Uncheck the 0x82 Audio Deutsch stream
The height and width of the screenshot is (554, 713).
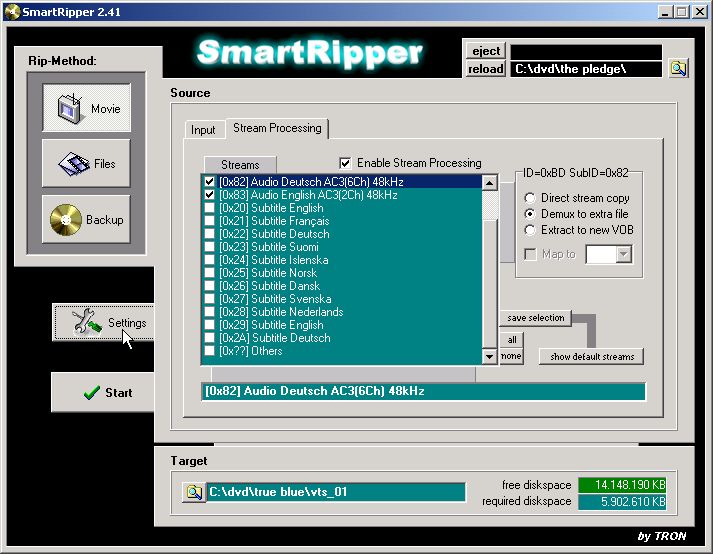point(209,181)
